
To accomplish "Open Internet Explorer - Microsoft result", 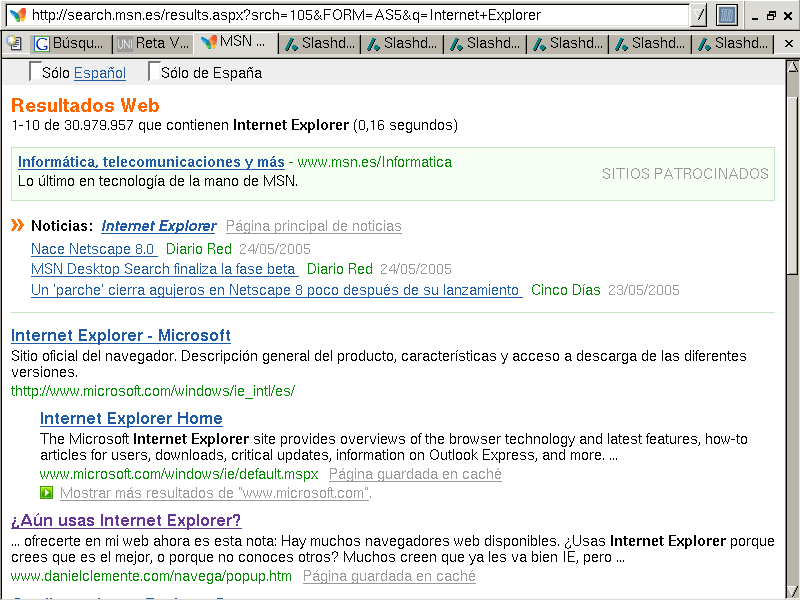I will (121, 335).
